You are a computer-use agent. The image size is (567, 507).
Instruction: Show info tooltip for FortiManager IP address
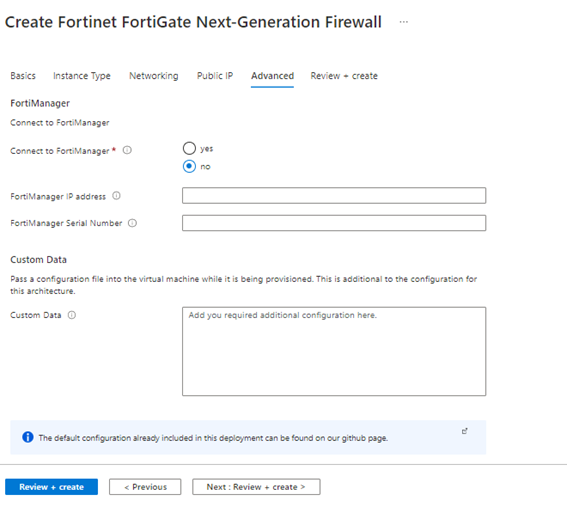click(x=116, y=196)
